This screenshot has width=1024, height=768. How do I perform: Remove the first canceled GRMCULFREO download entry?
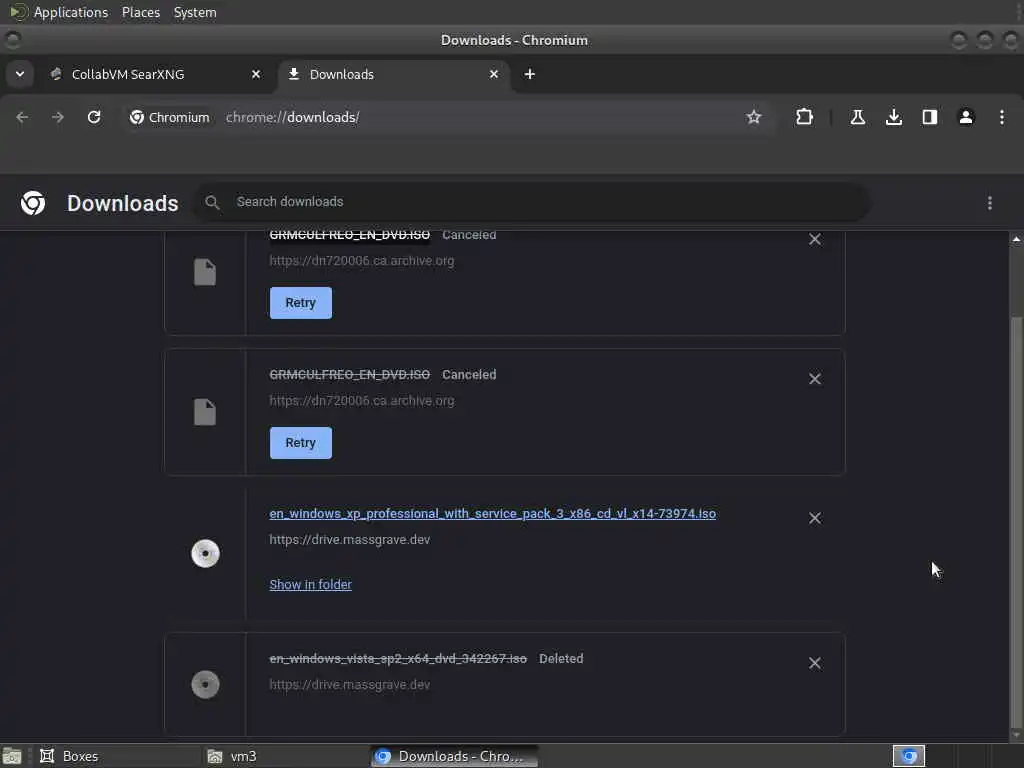coord(815,240)
